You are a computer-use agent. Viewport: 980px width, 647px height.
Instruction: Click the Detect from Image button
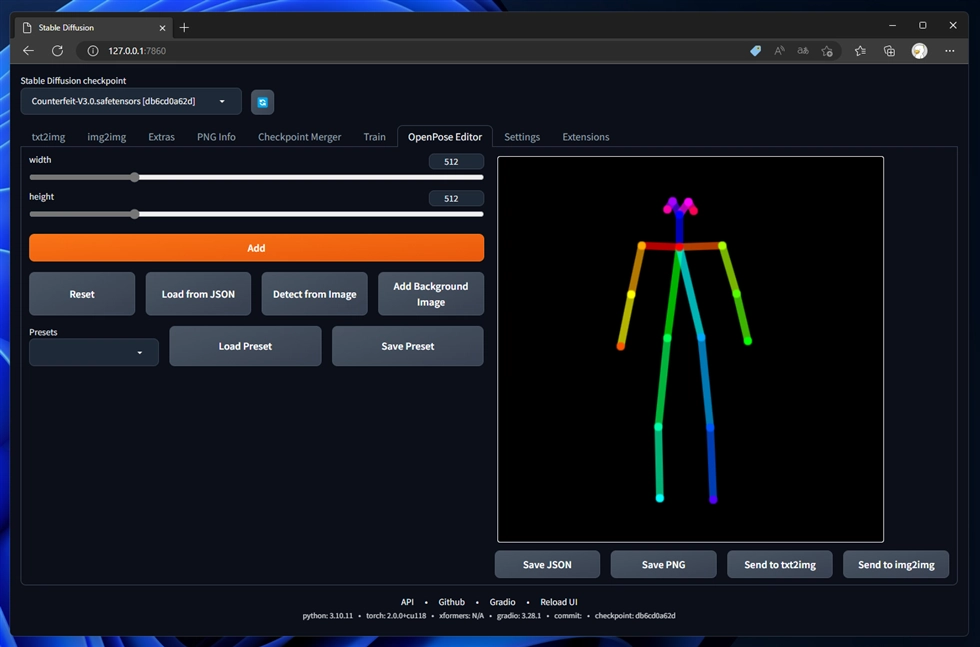[x=314, y=294]
